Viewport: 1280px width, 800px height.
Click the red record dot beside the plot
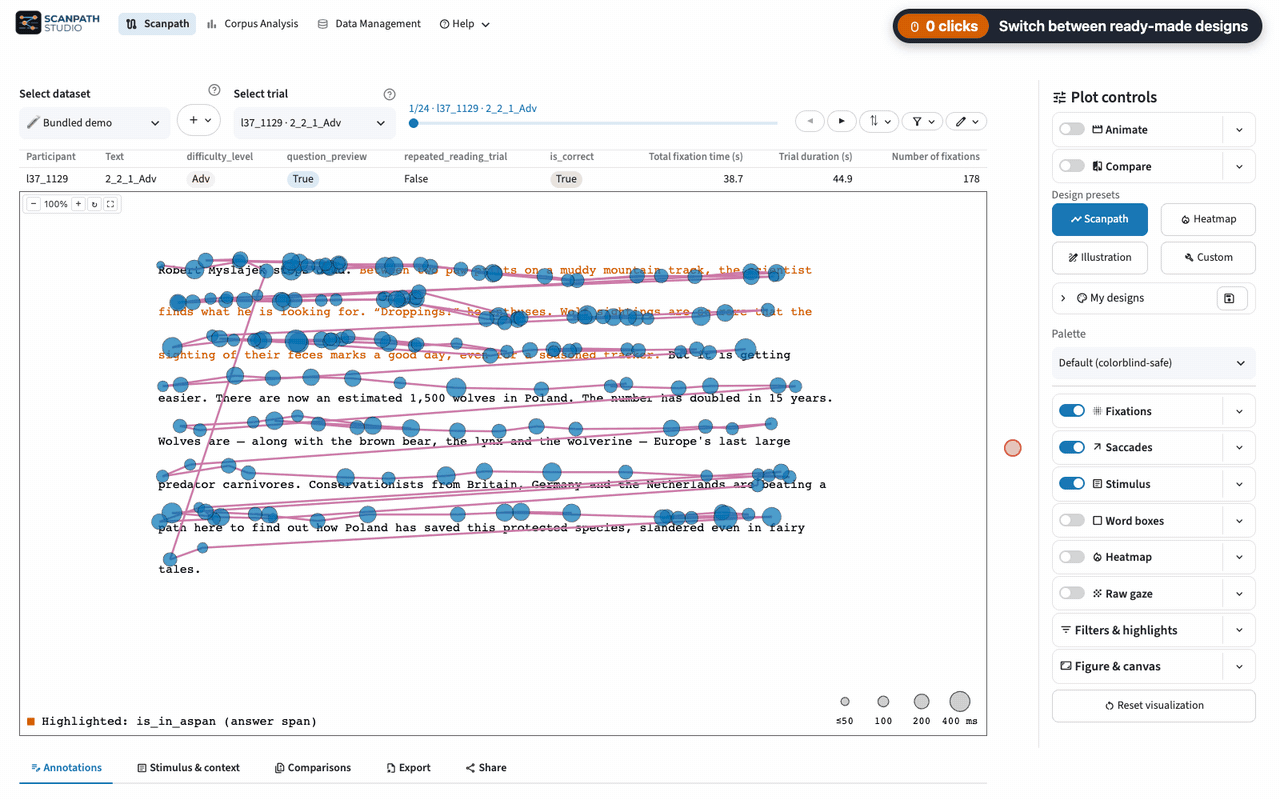tap(1013, 448)
